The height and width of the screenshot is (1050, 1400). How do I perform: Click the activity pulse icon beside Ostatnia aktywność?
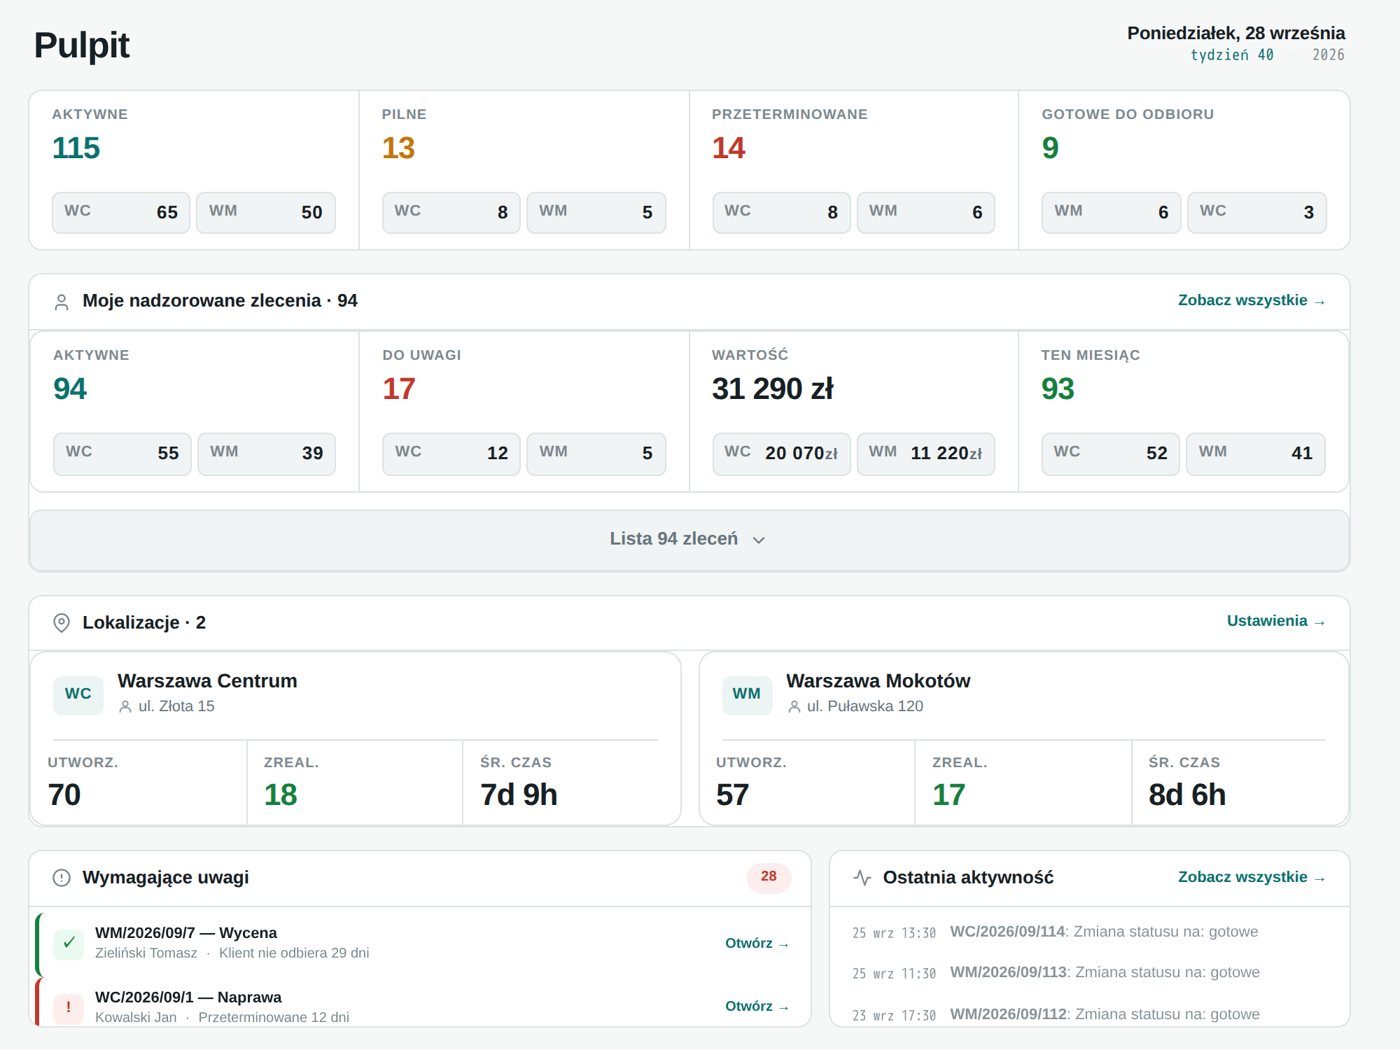862,878
